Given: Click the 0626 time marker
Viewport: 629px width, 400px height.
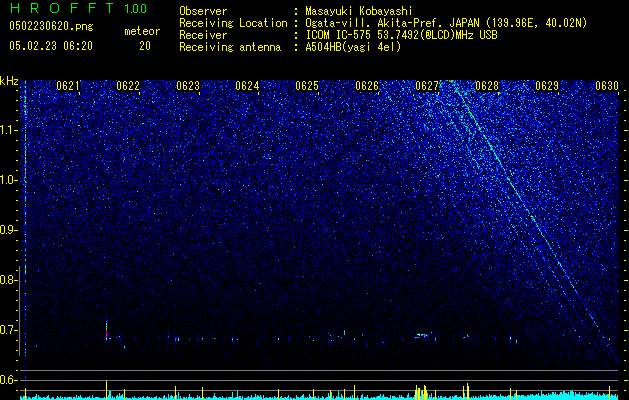Looking at the screenshot, I should click(367, 86).
